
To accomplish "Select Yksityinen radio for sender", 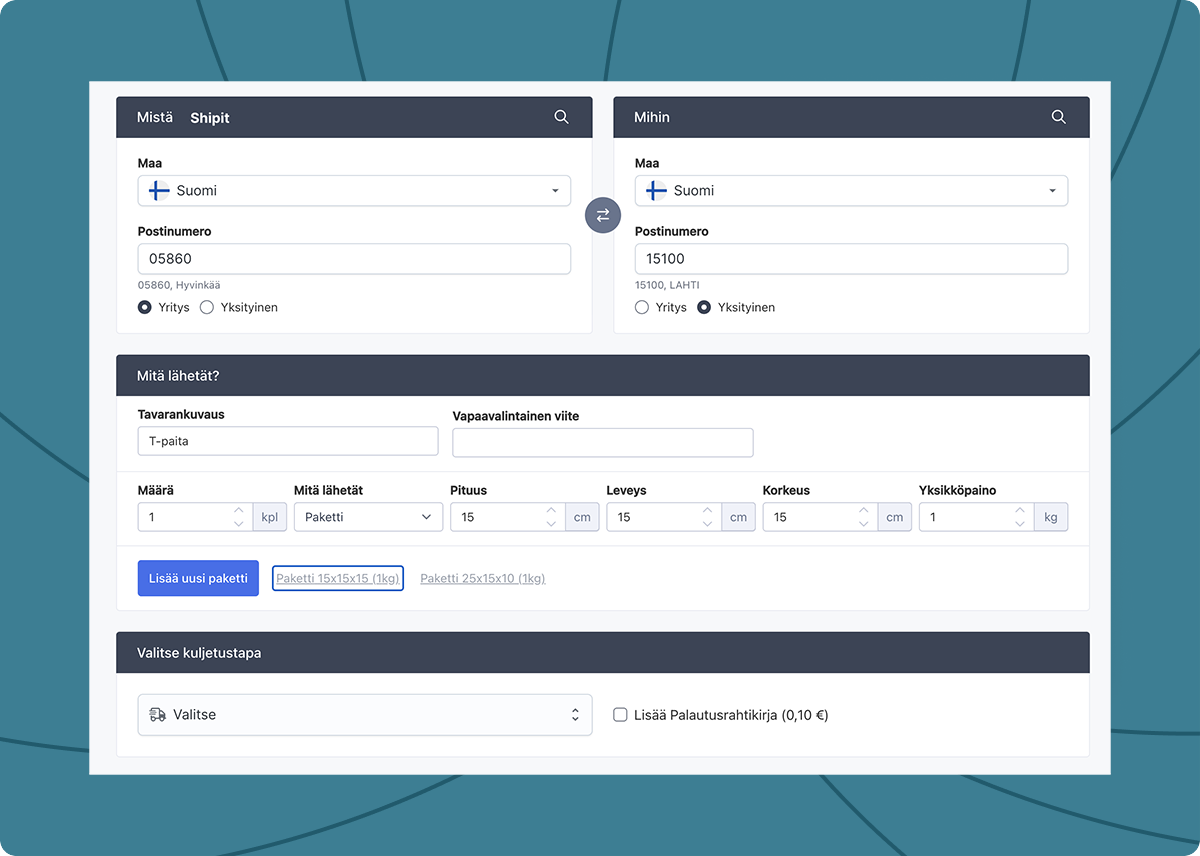I will (207, 308).
